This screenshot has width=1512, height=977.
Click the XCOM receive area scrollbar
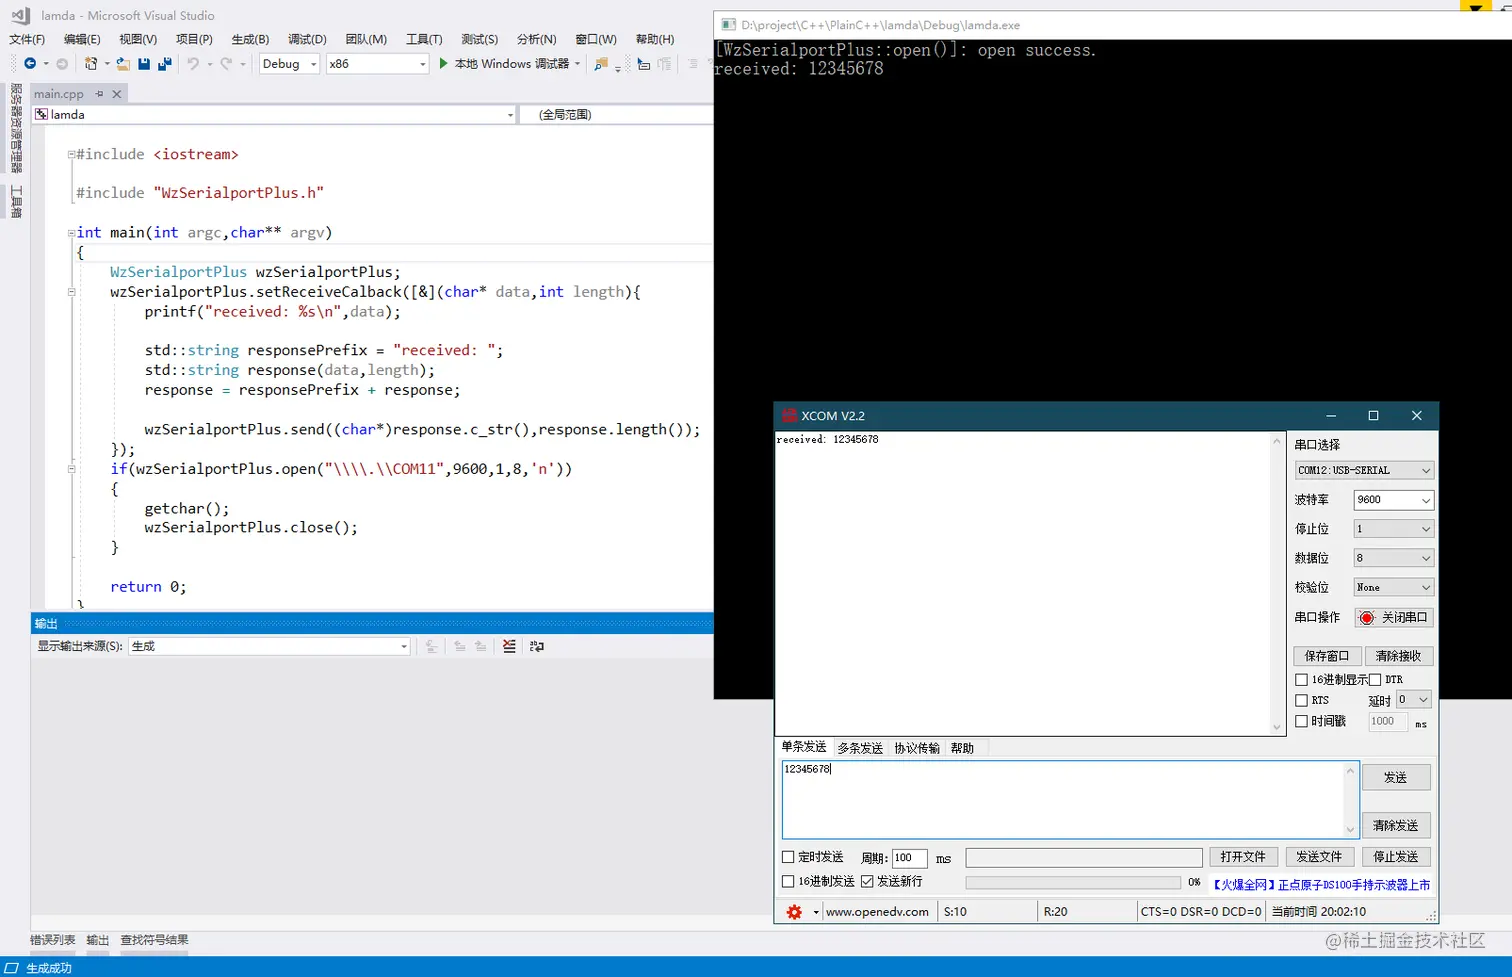tap(1276, 583)
